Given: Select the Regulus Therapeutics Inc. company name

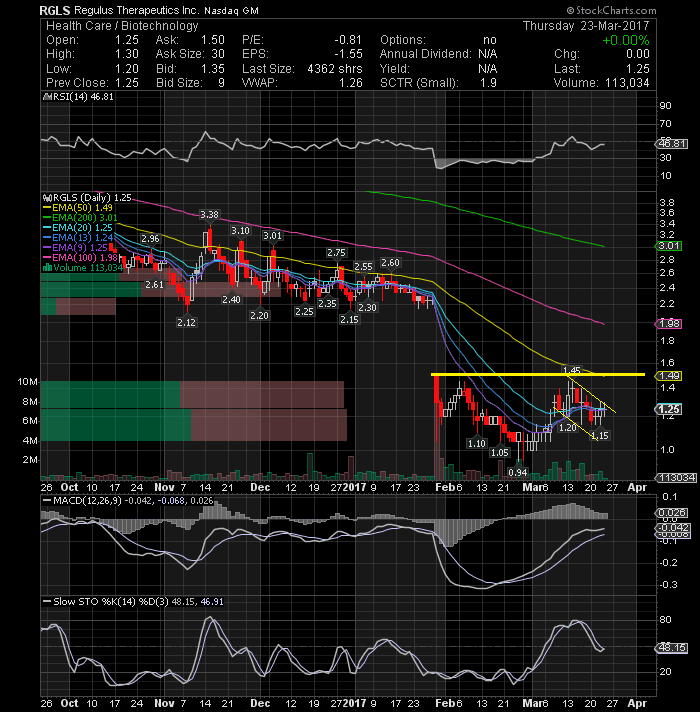Looking at the screenshot, I should pyautogui.click(x=136, y=10).
